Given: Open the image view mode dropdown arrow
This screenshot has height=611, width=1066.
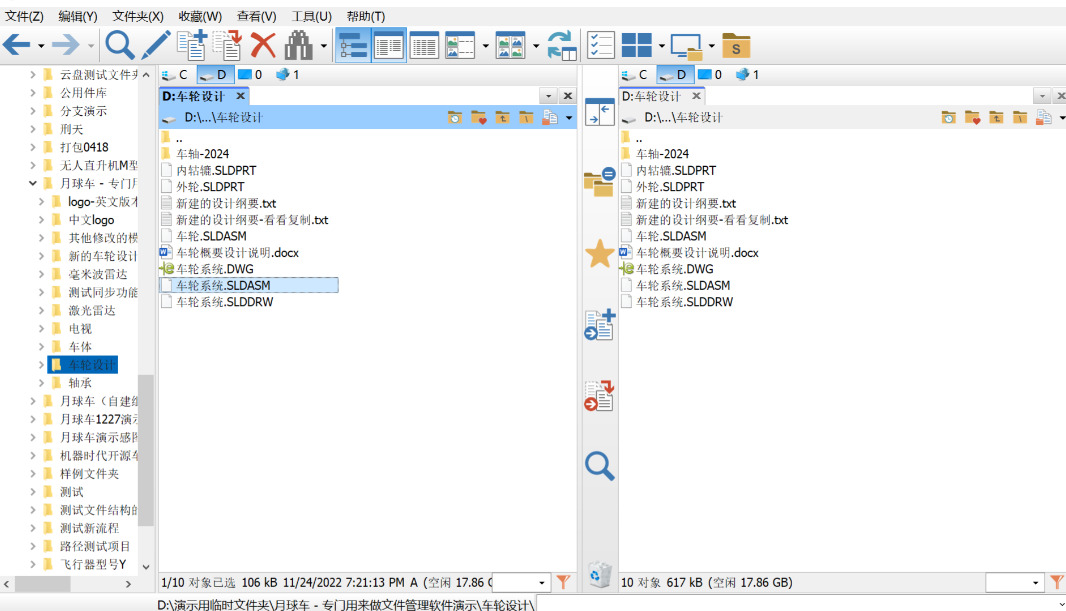Looking at the screenshot, I should [x=536, y=46].
